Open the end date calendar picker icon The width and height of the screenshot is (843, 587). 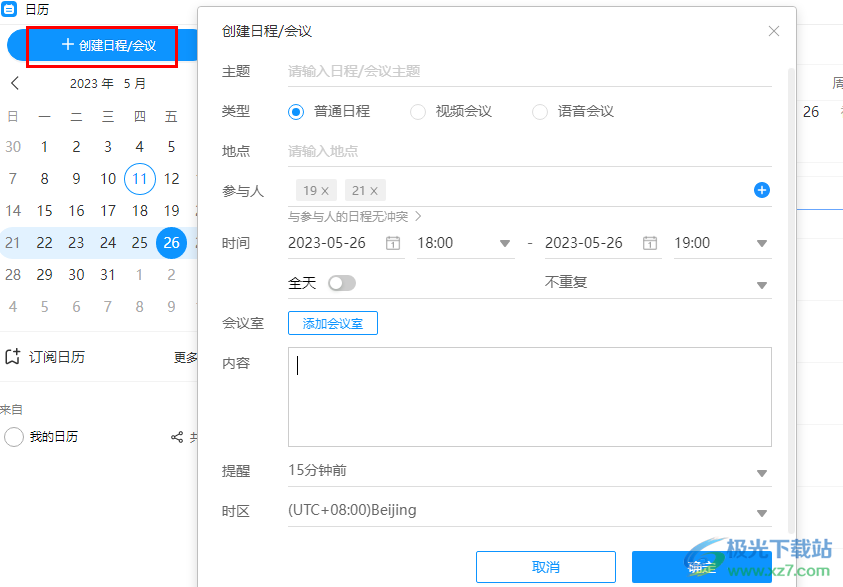click(x=650, y=243)
